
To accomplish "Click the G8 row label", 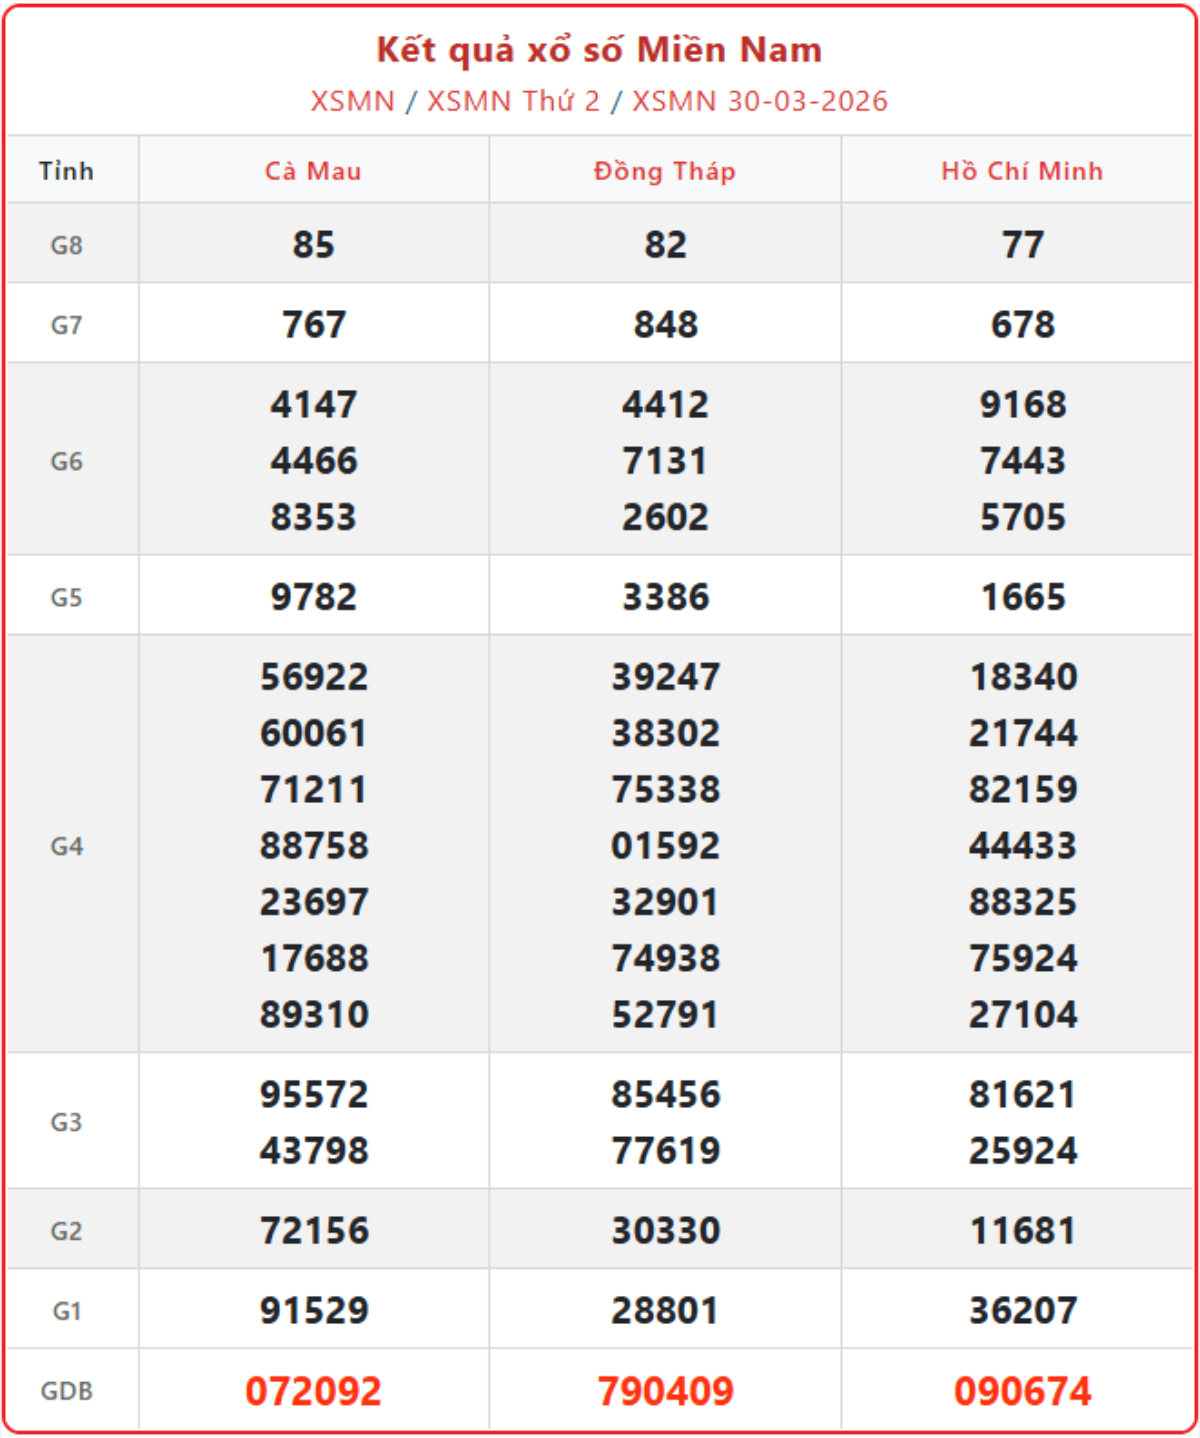I will 67,245.
